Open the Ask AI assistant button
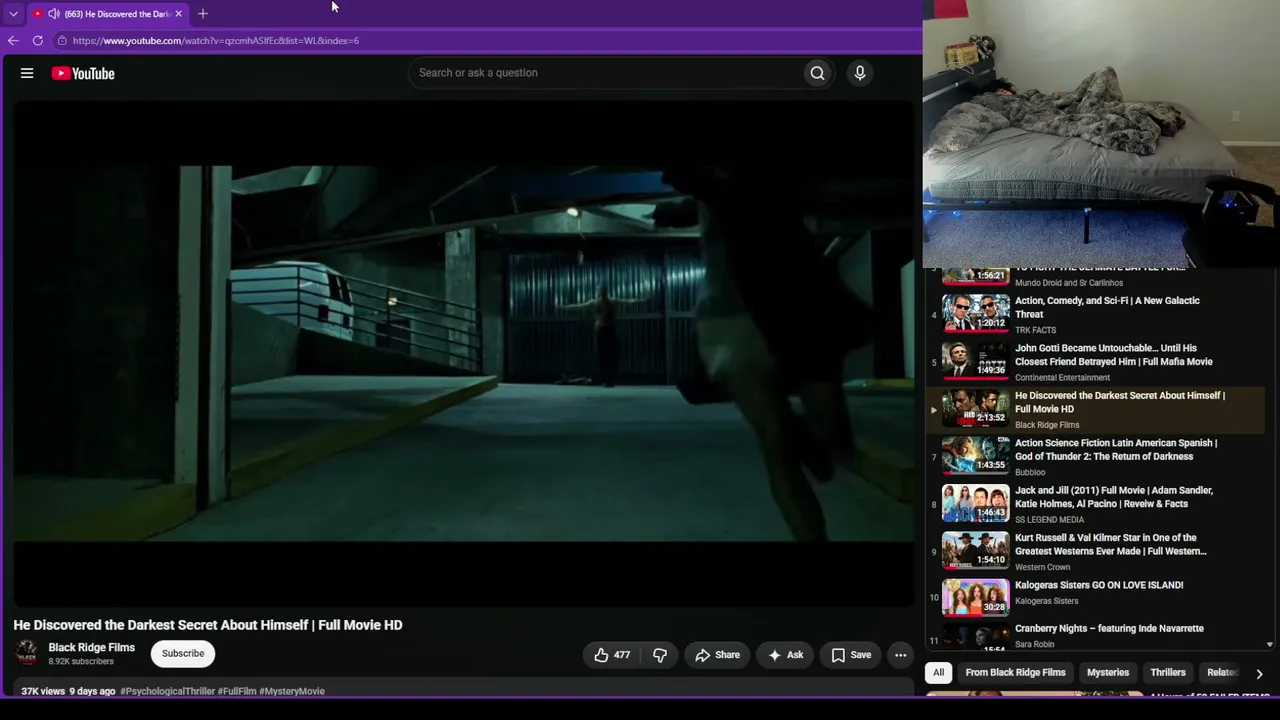Image resolution: width=1280 pixels, height=720 pixels. point(785,655)
